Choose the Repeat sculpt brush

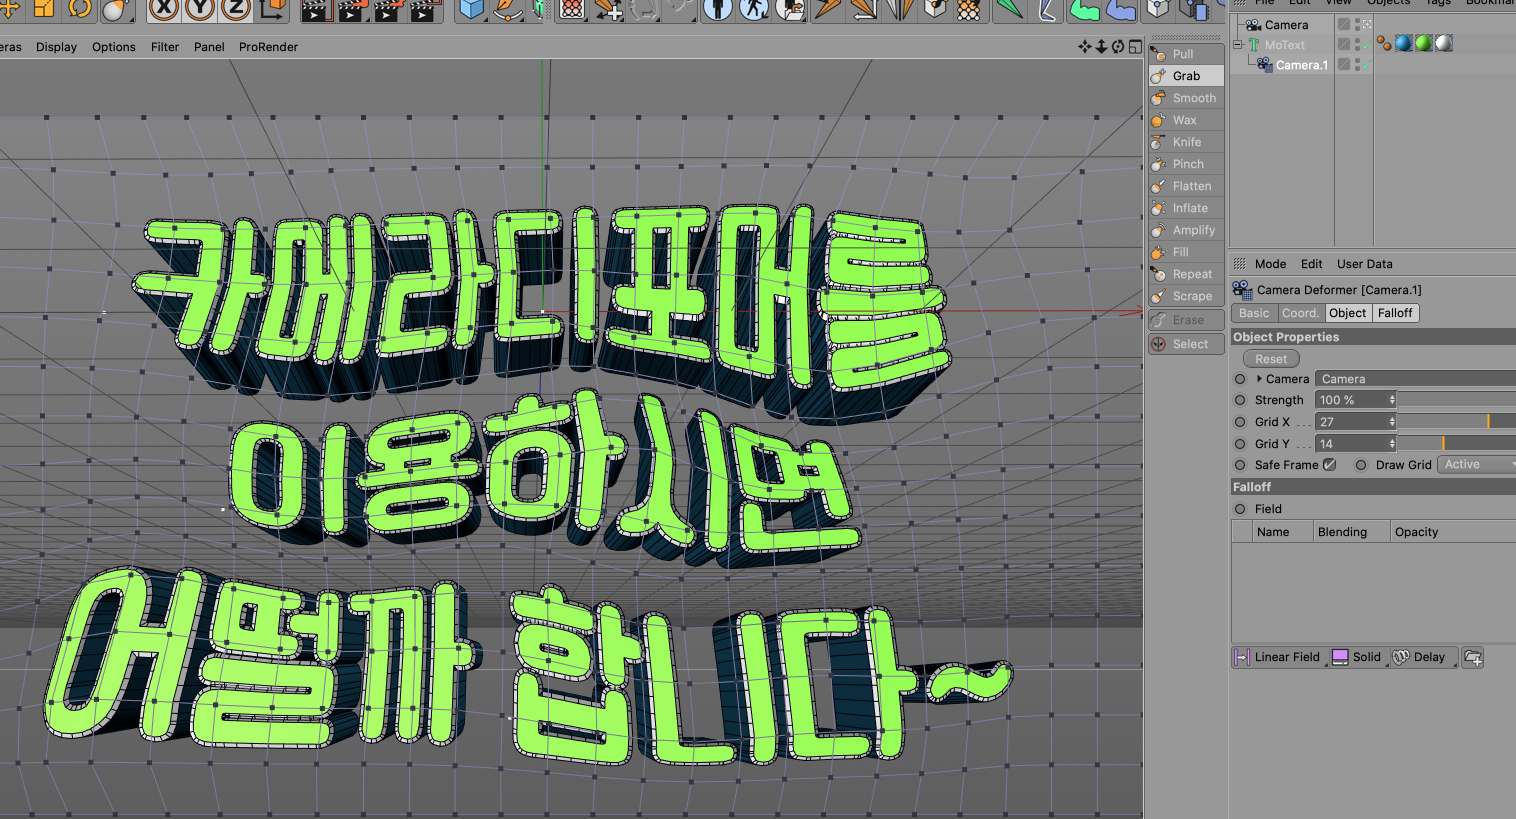click(1186, 274)
